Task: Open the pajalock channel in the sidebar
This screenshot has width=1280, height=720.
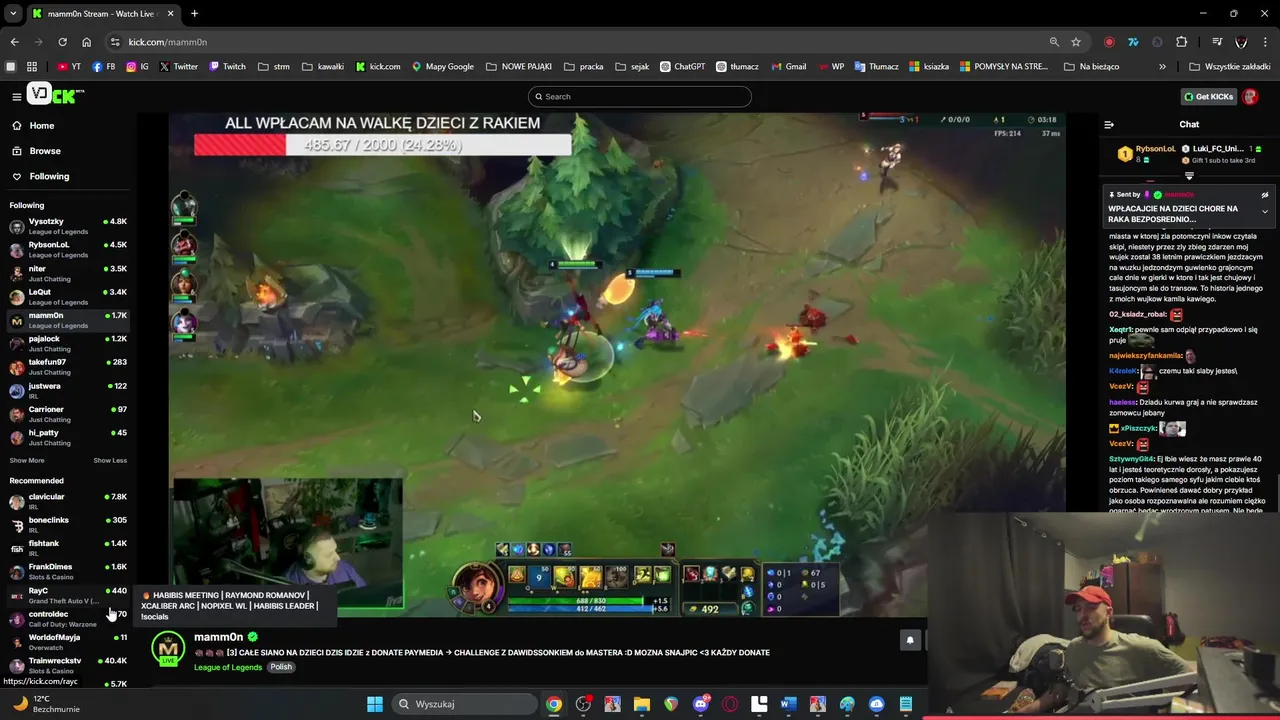Action: [x=68, y=343]
